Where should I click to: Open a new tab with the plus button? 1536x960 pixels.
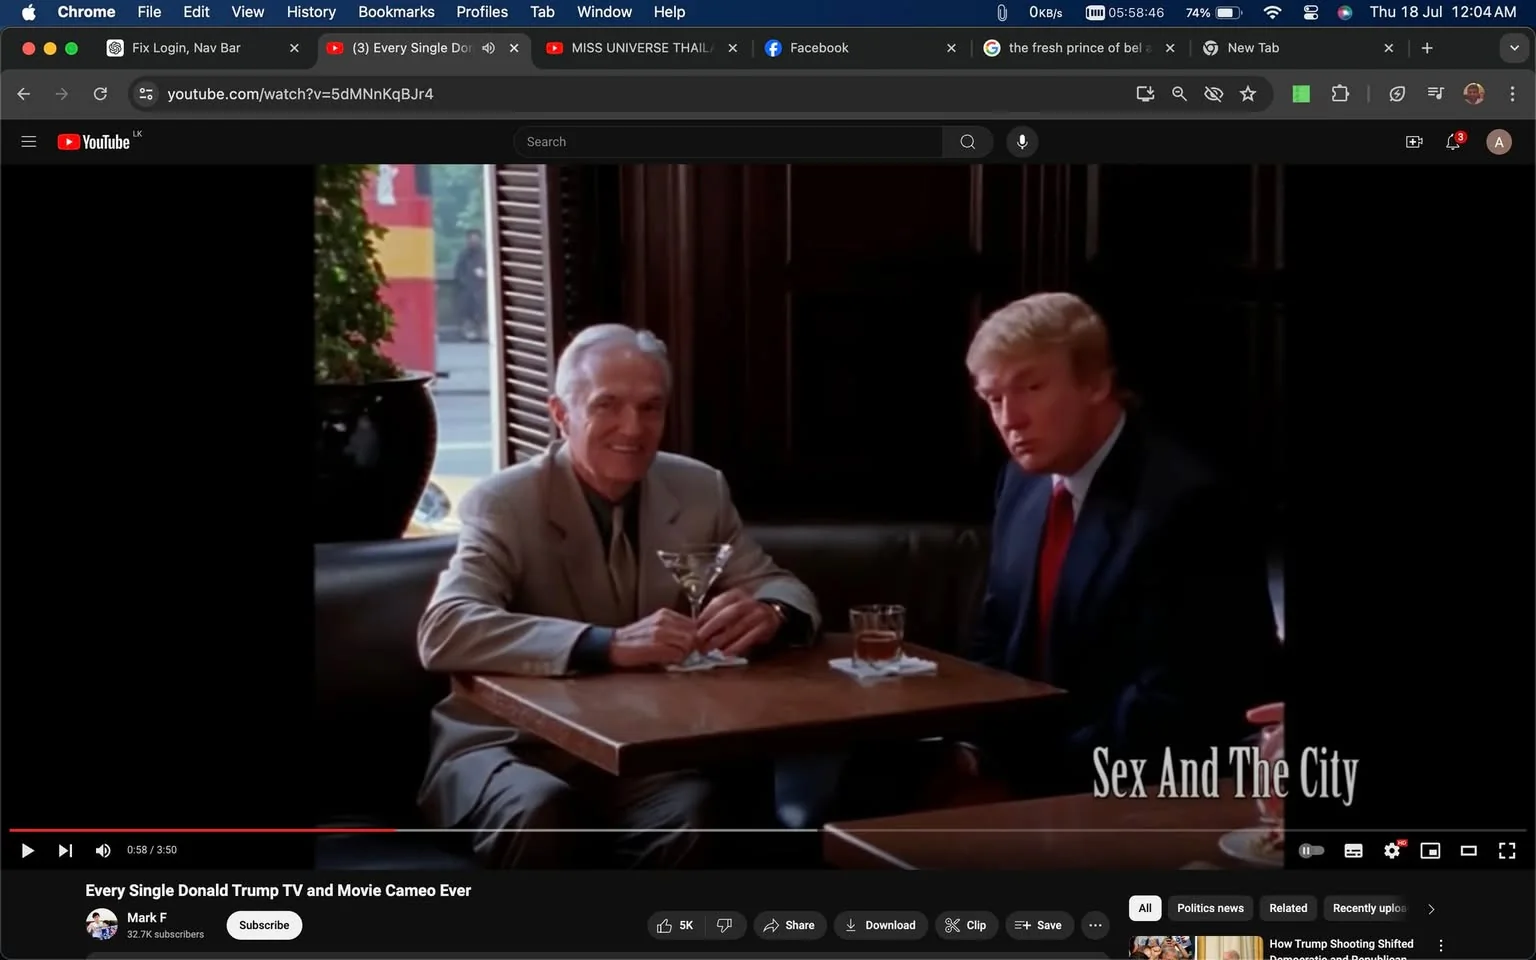click(x=1427, y=48)
